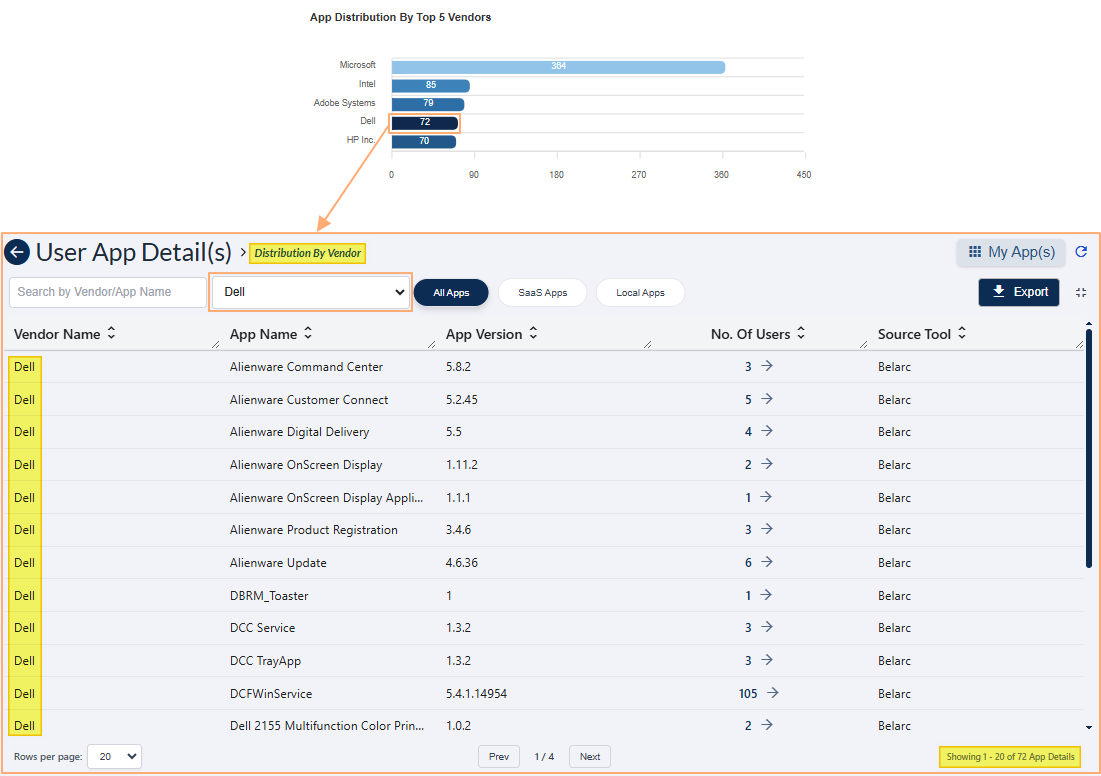1101x776 pixels.
Task: Expand the Source Tool sort chevron
Action: tap(961, 334)
